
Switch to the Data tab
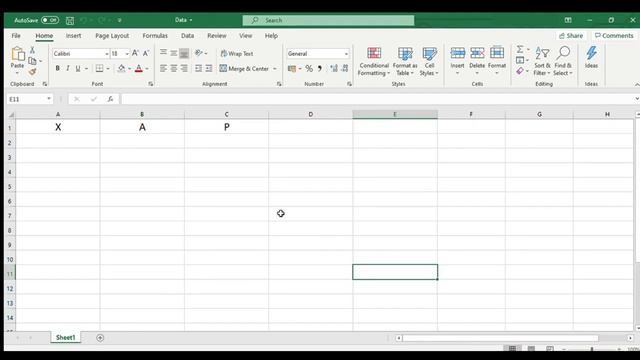pyautogui.click(x=187, y=36)
